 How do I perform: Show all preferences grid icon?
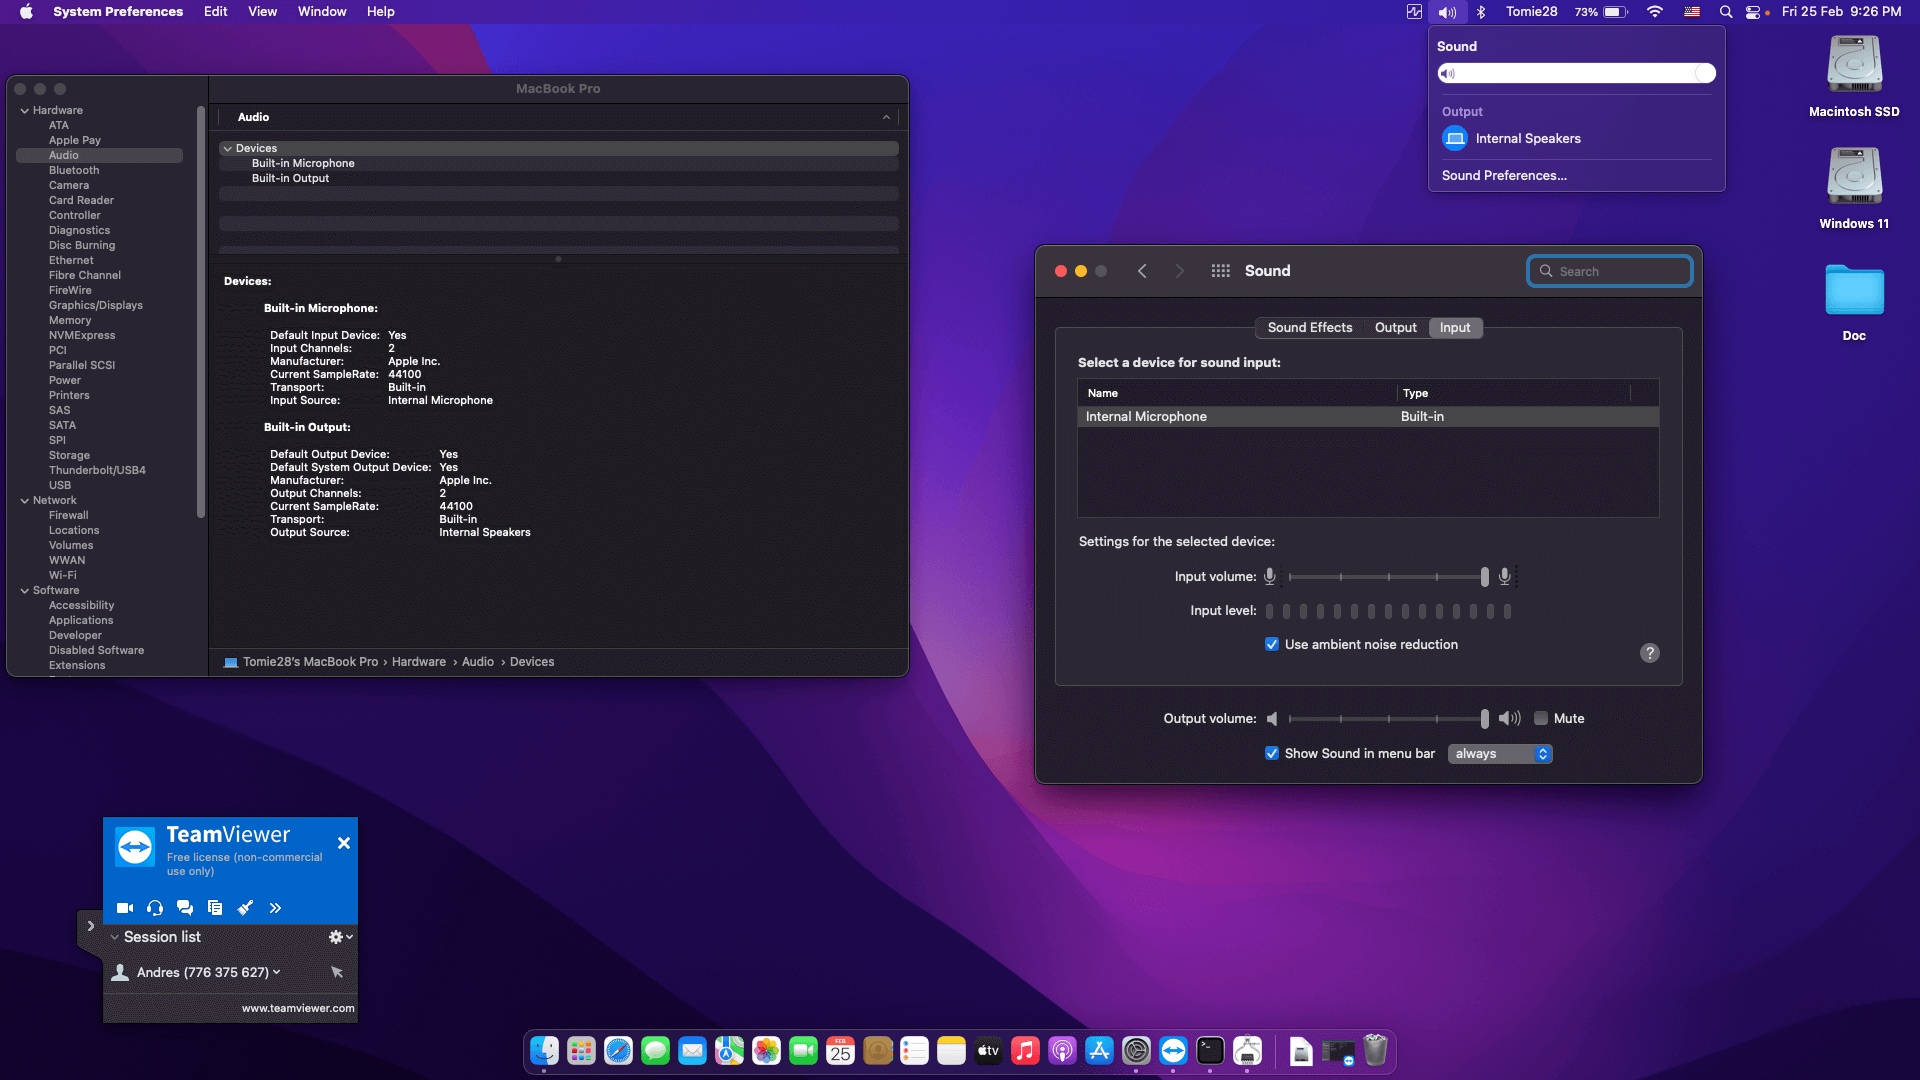1220,271
